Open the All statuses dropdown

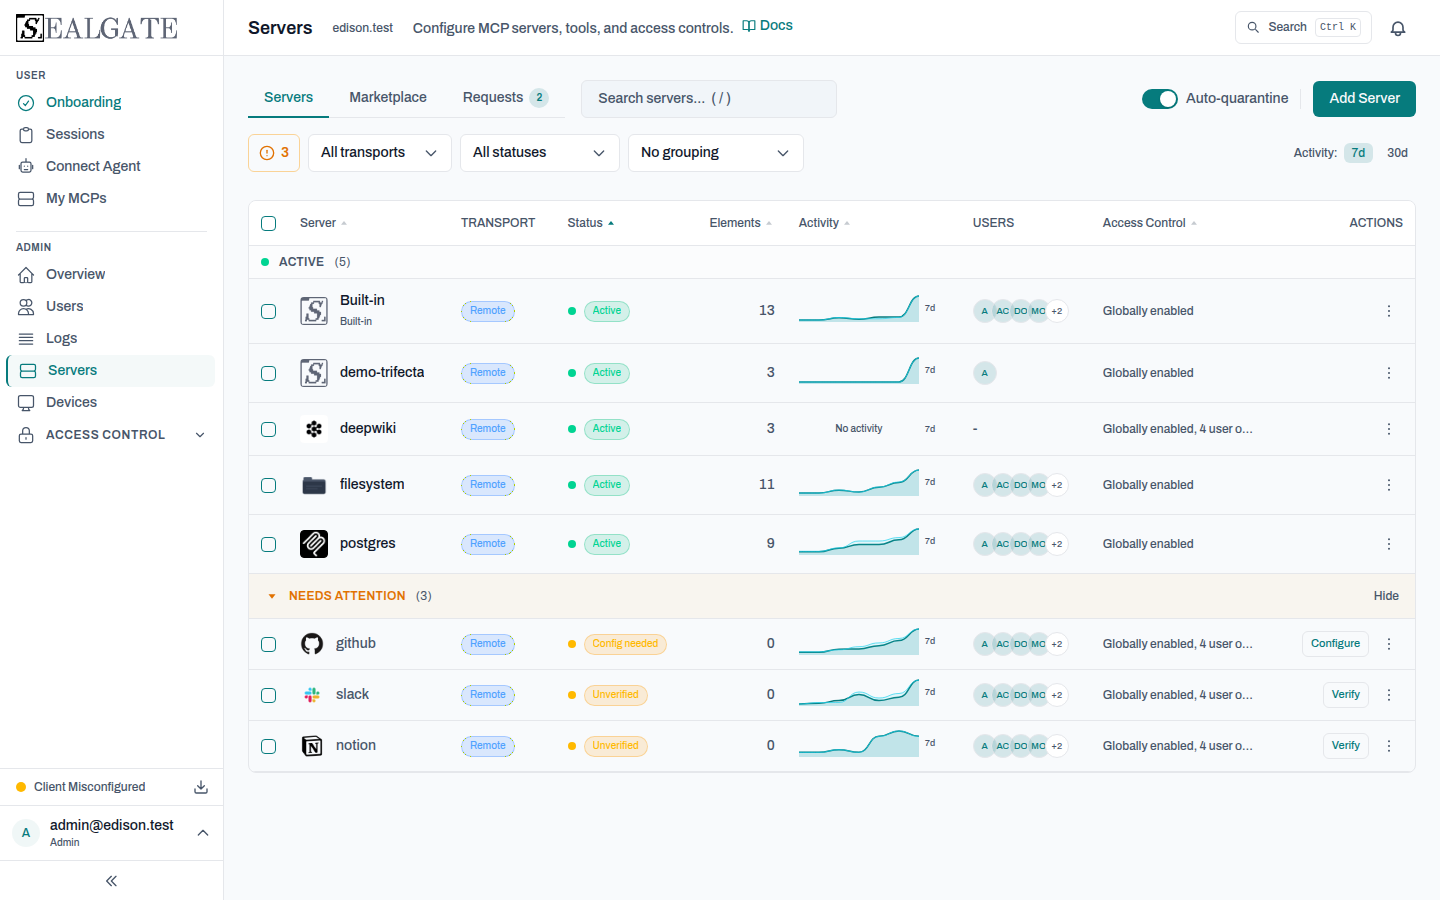[540, 153]
